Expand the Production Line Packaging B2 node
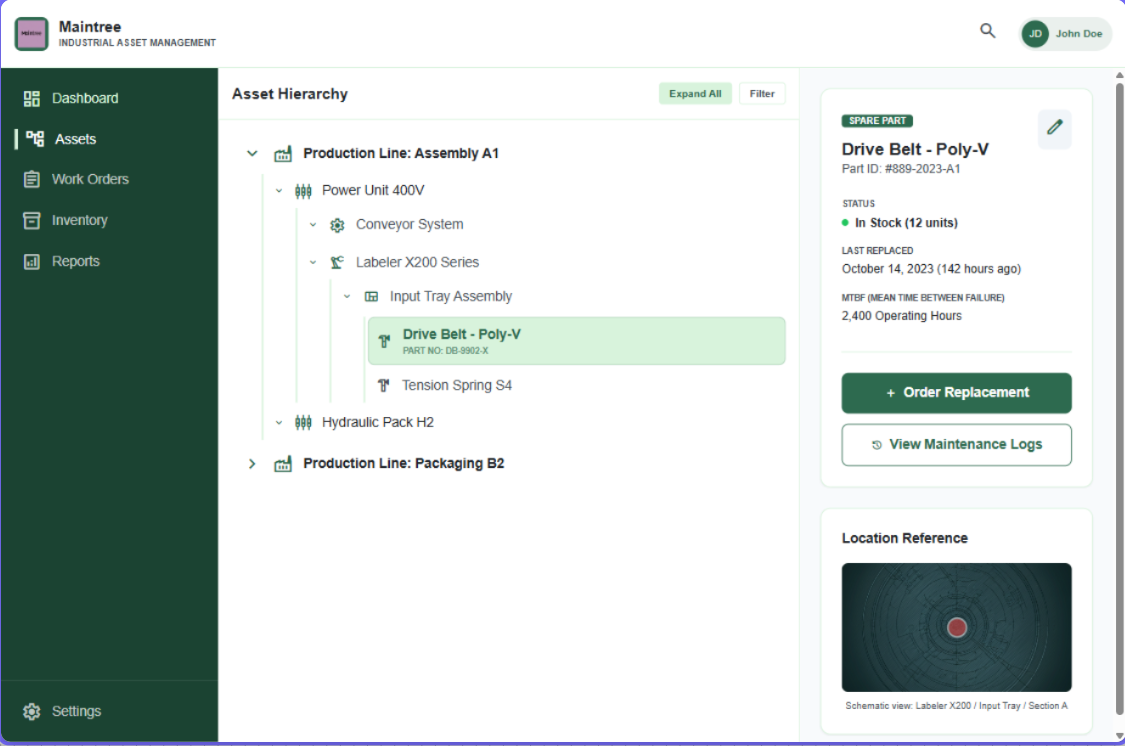 coord(252,463)
